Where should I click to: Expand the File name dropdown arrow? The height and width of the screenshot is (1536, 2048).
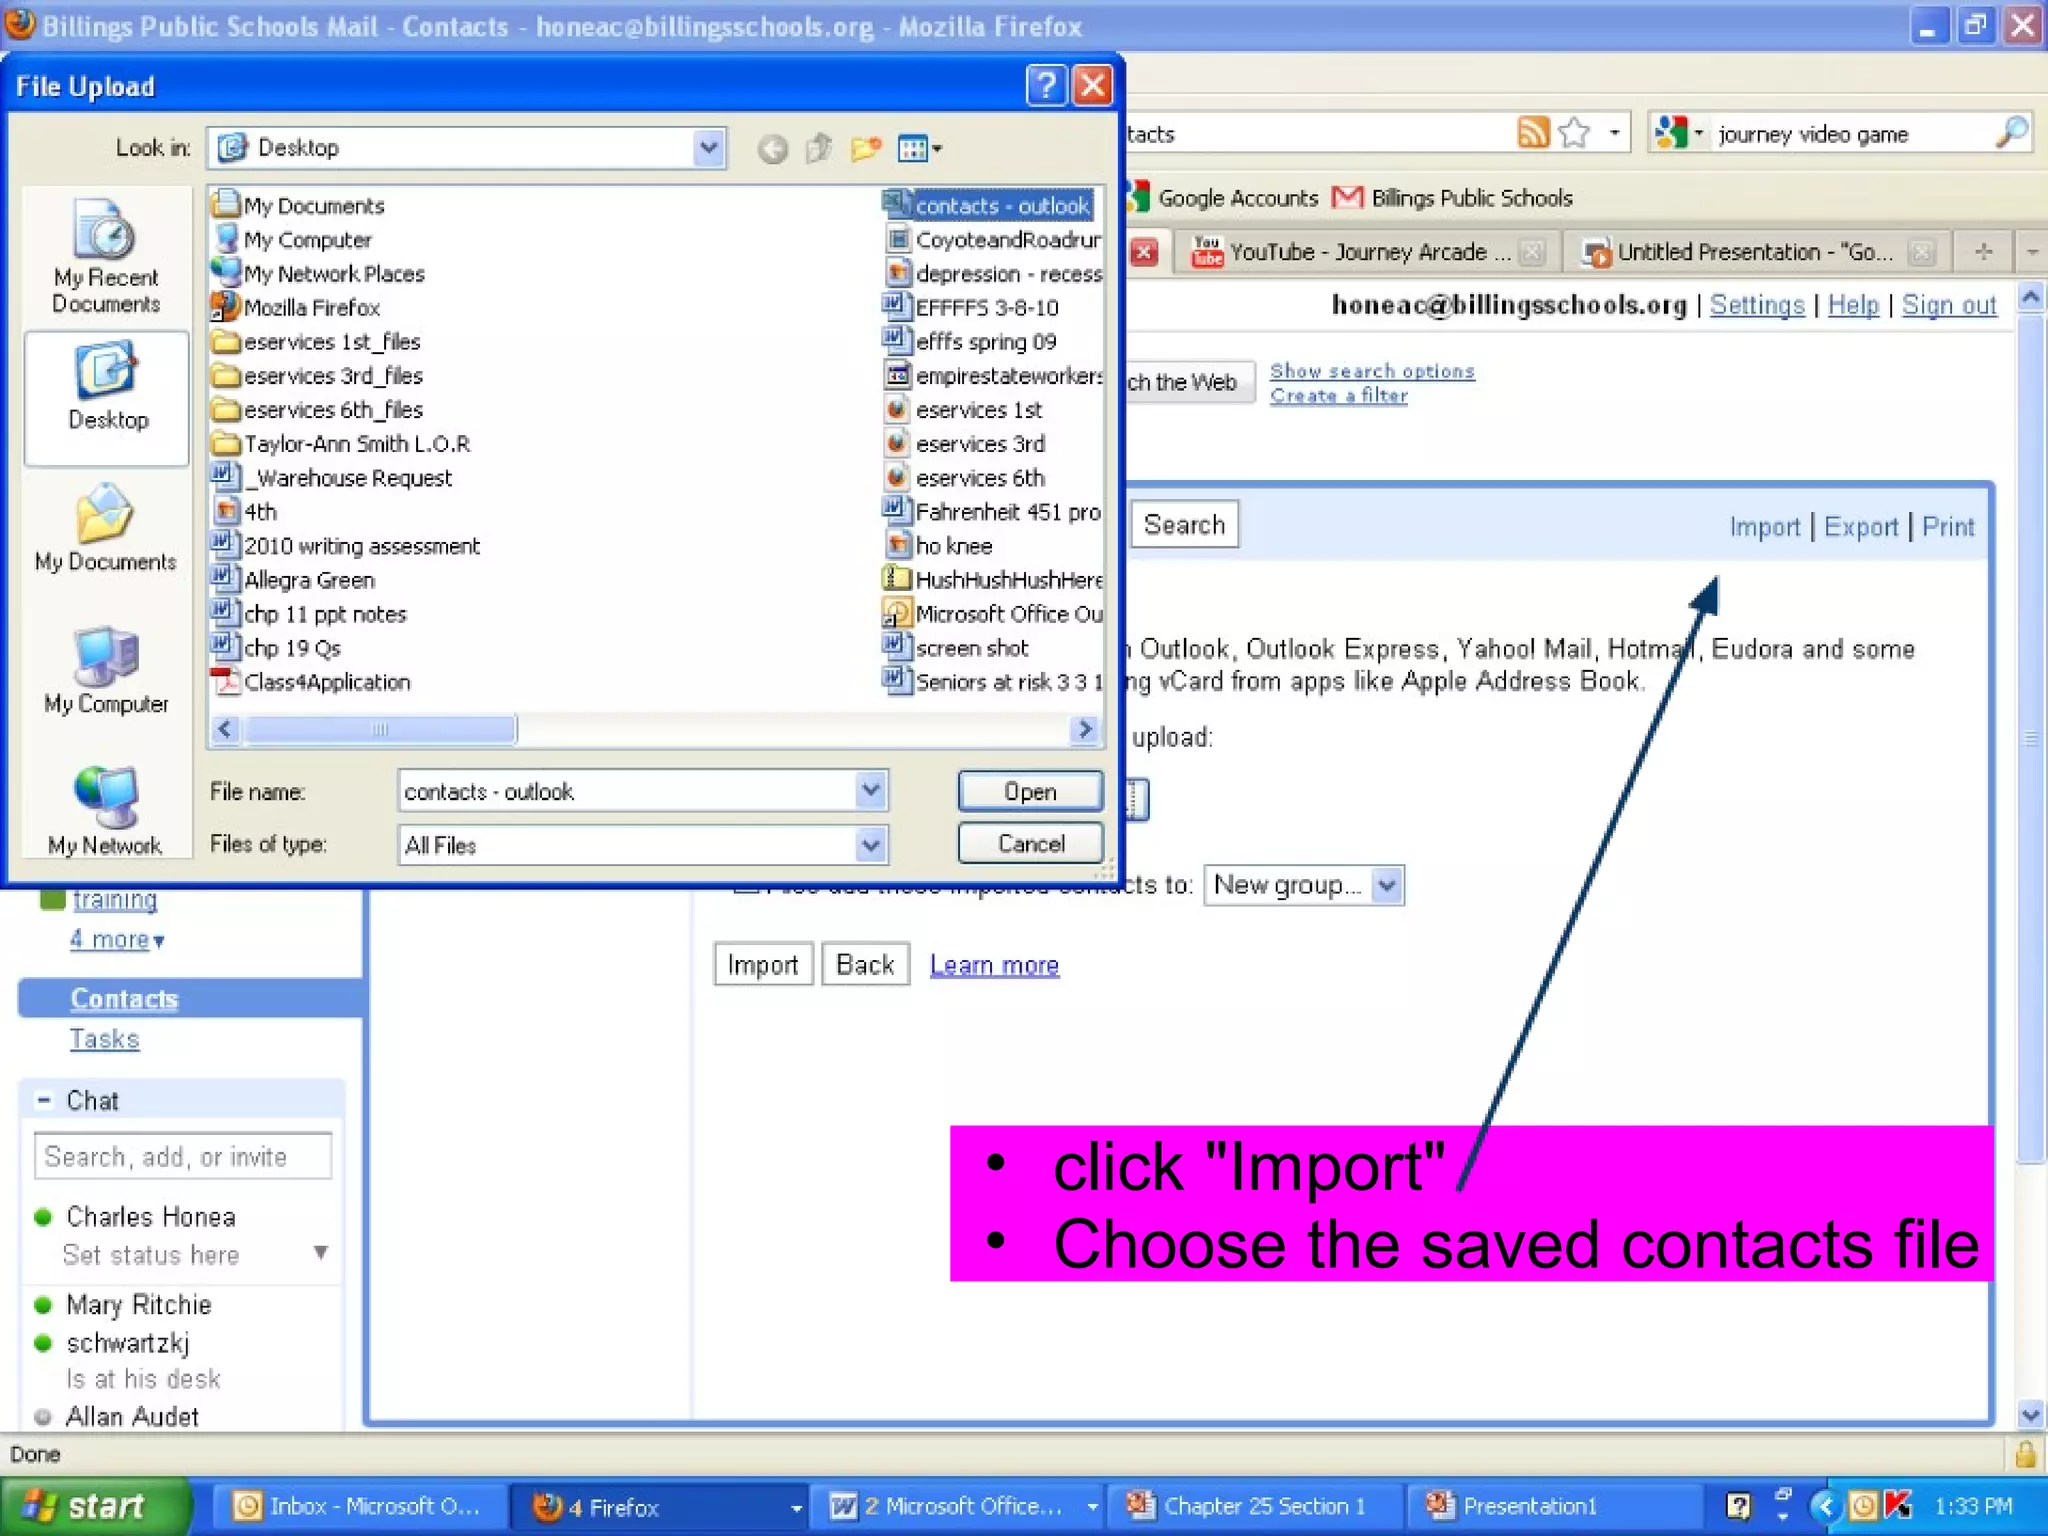[x=870, y=791]
